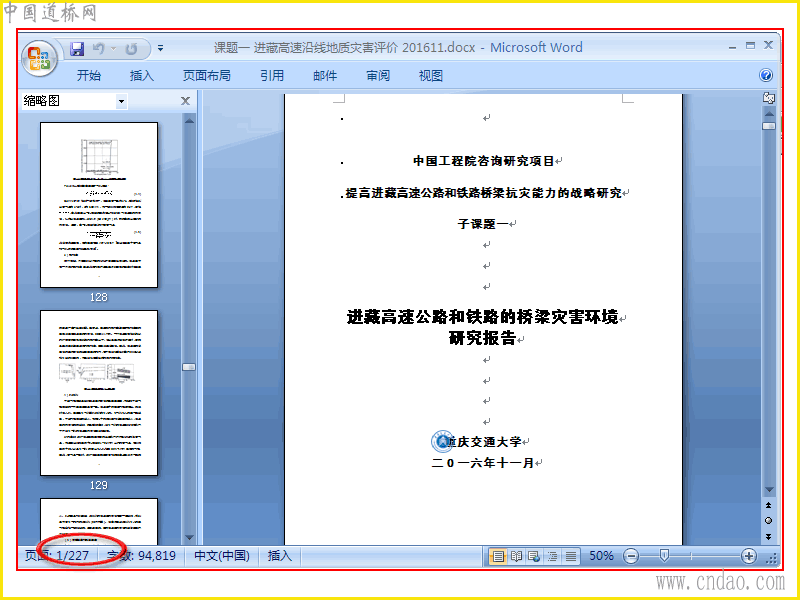Click the text 中国工程院咨询研究项目
Image resolution: width=800 pixels, height=600 pixels.
[x=484, y=161]
